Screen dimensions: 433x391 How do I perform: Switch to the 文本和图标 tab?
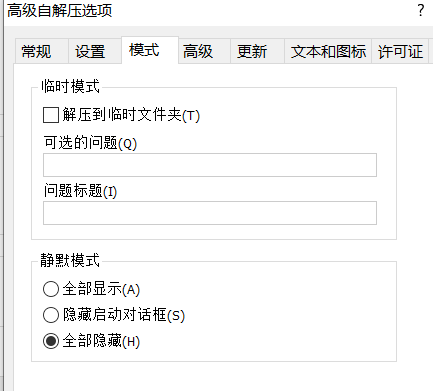pyautogui.click(x=328, y=51)
